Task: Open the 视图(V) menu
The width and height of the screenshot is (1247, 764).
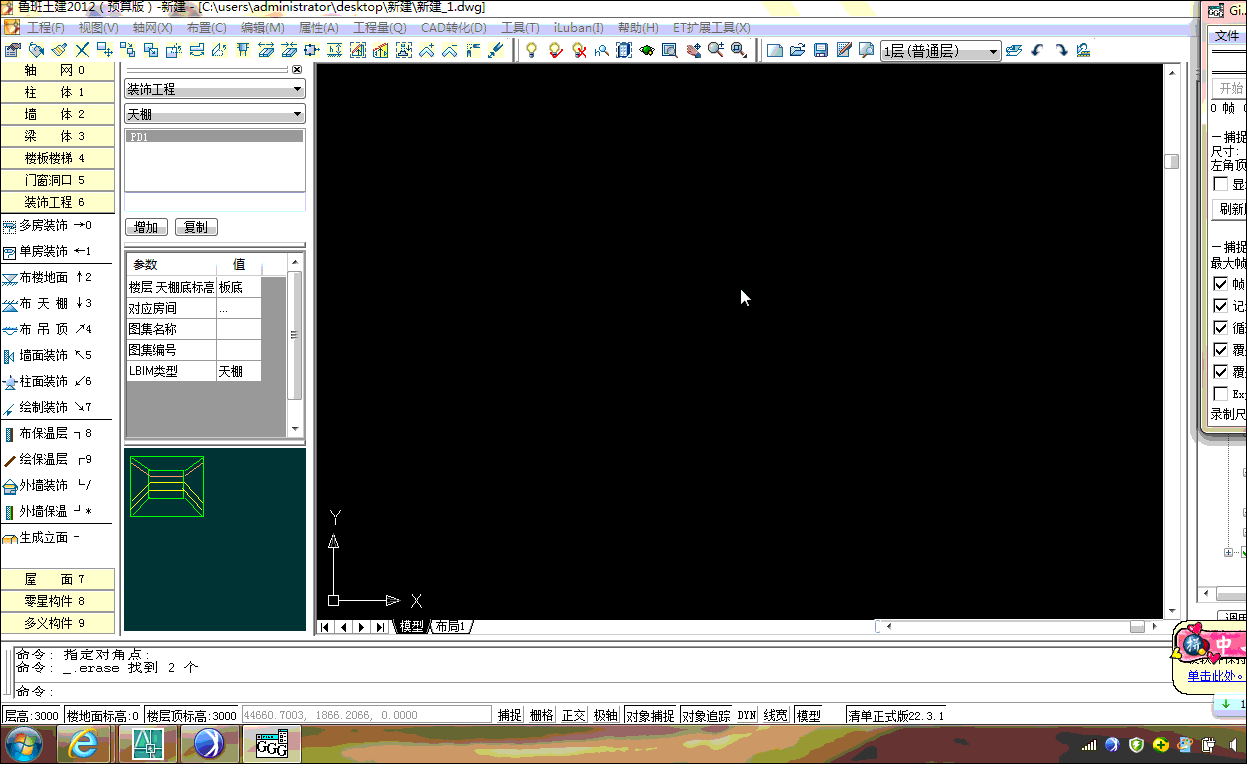Action: pos(98,28)
